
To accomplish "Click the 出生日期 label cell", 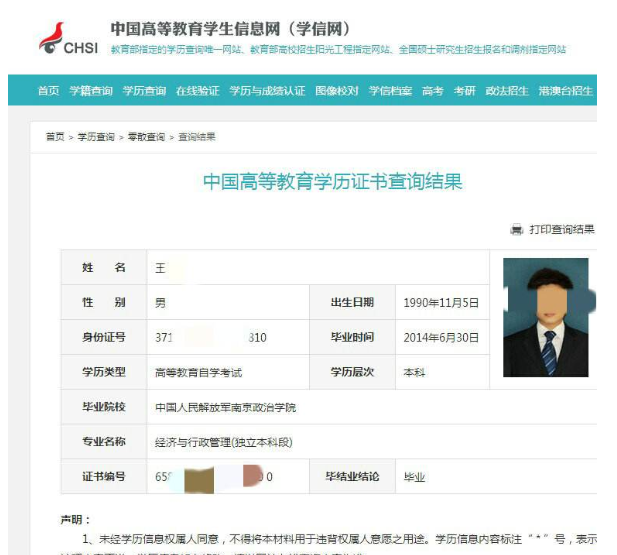I will click(x=352, y=302).
